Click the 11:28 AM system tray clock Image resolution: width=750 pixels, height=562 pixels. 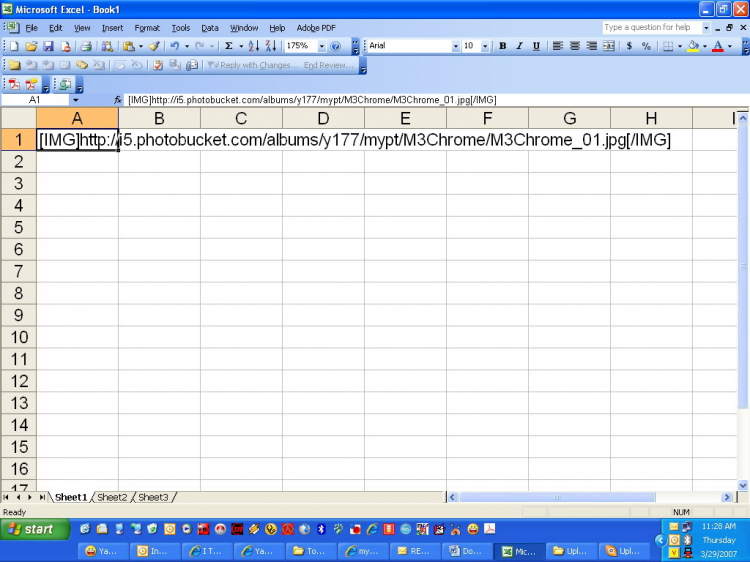pos(718,526)
